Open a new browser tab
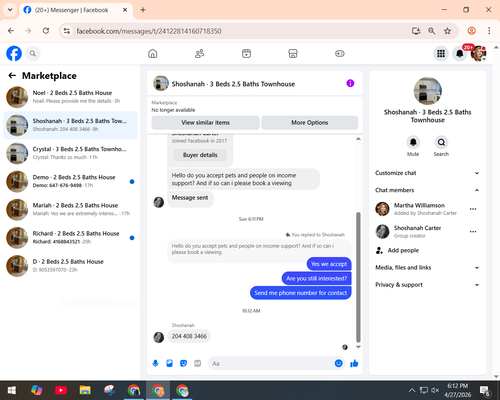Screen dimensions: 500x400 143,10
